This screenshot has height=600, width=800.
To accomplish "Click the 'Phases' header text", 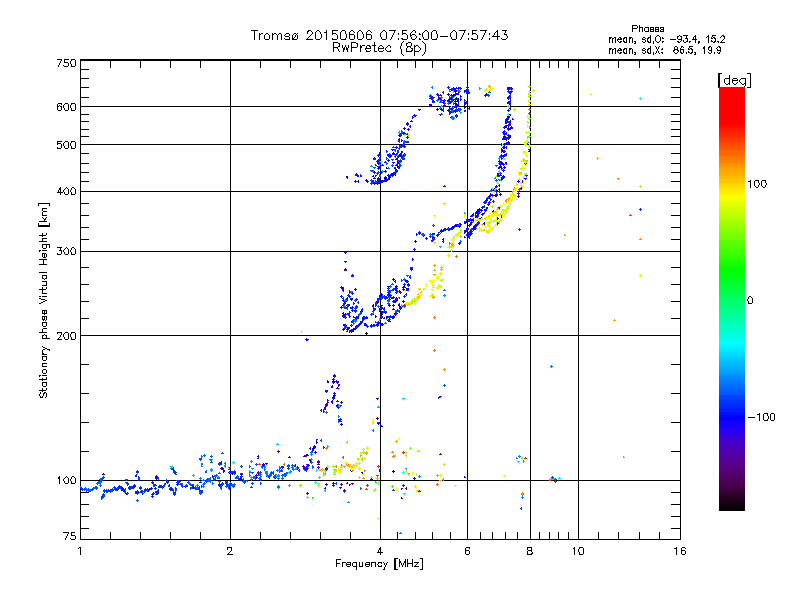I will click(x=647, y=29).
